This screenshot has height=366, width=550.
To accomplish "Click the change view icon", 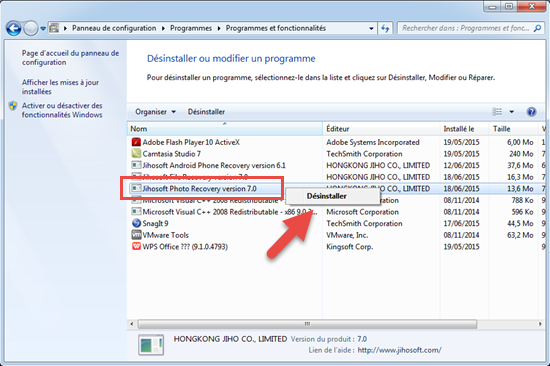I will [x=497, y=112].
